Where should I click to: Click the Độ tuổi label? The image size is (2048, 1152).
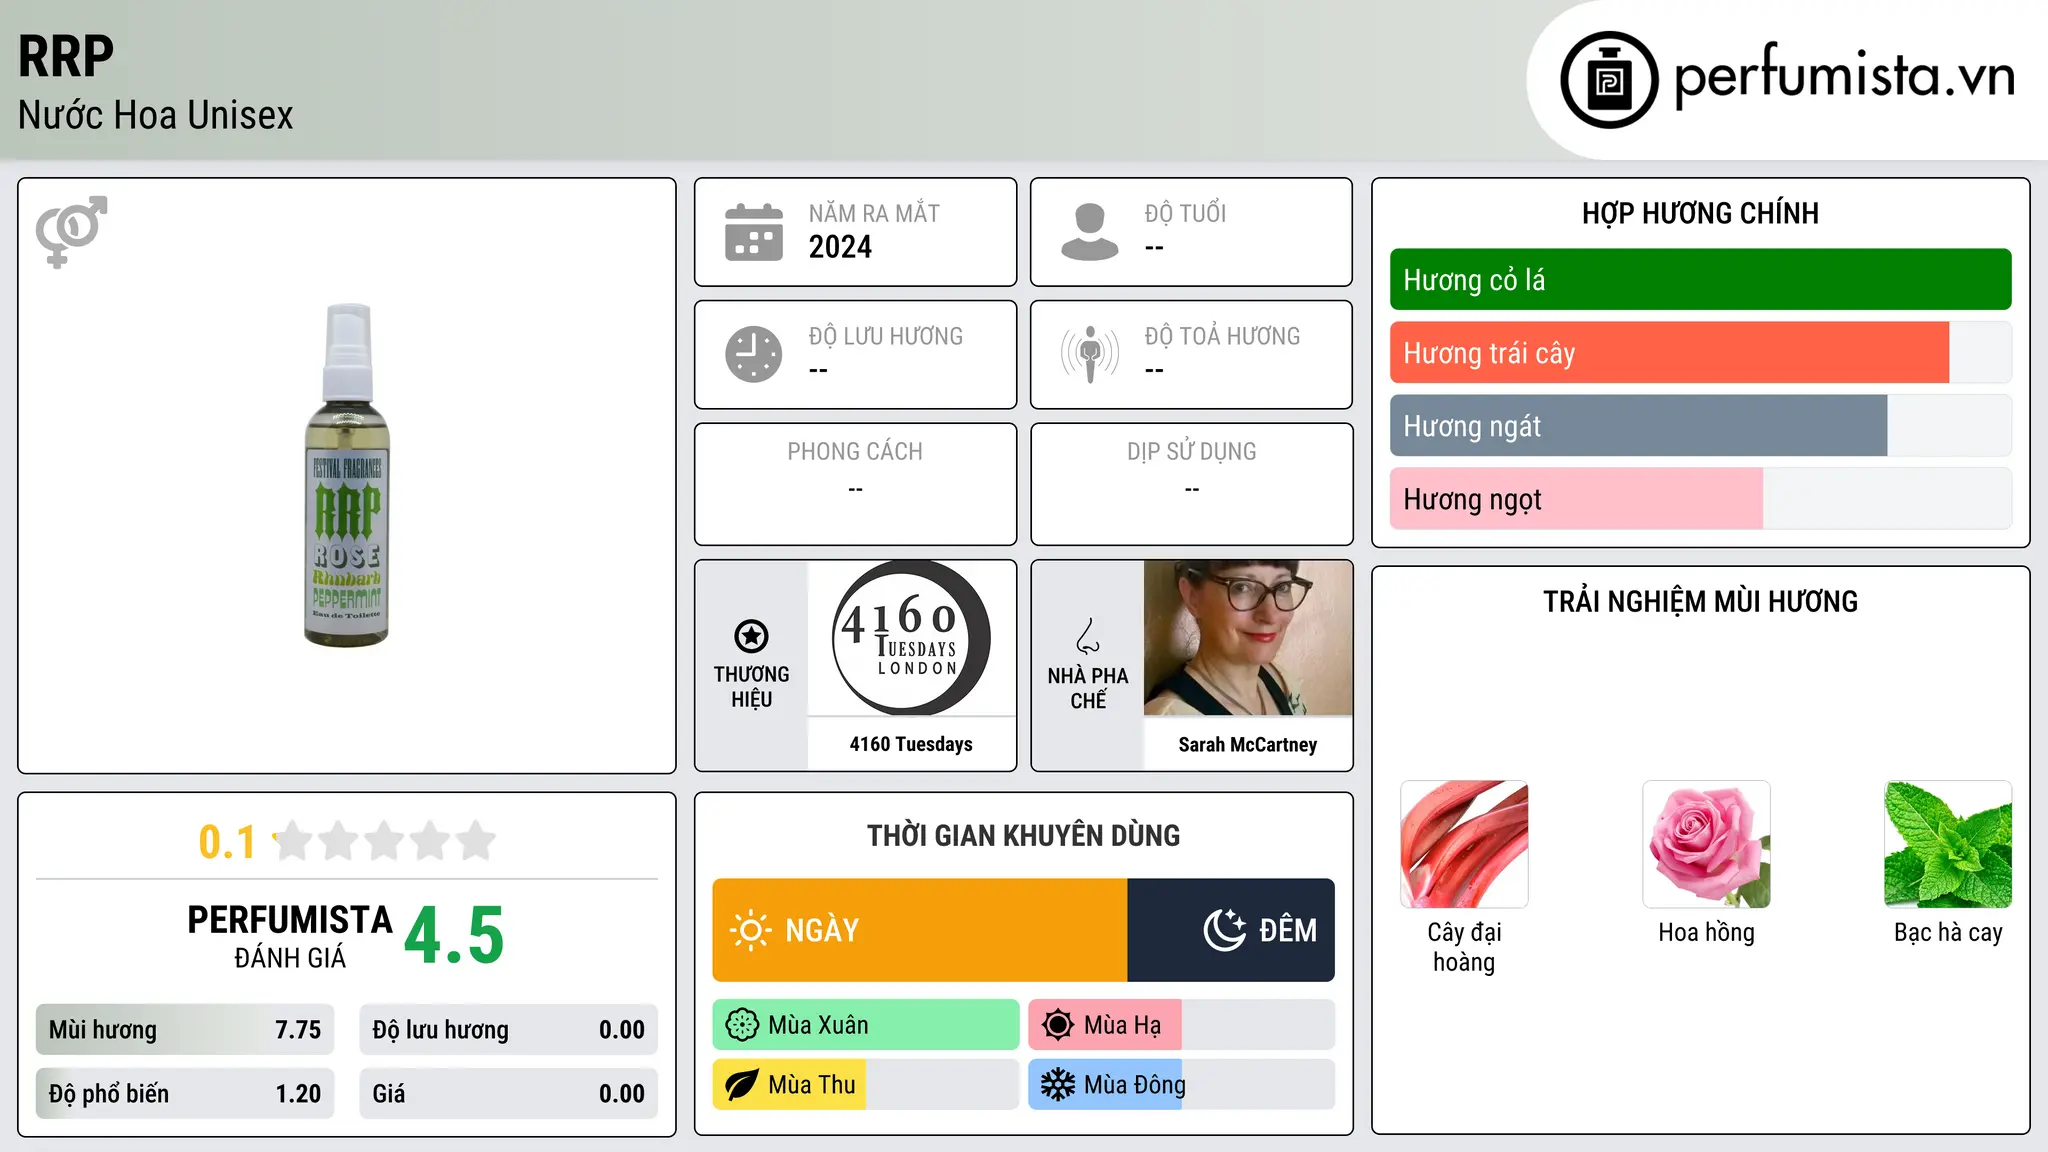tap(1185, 213)
